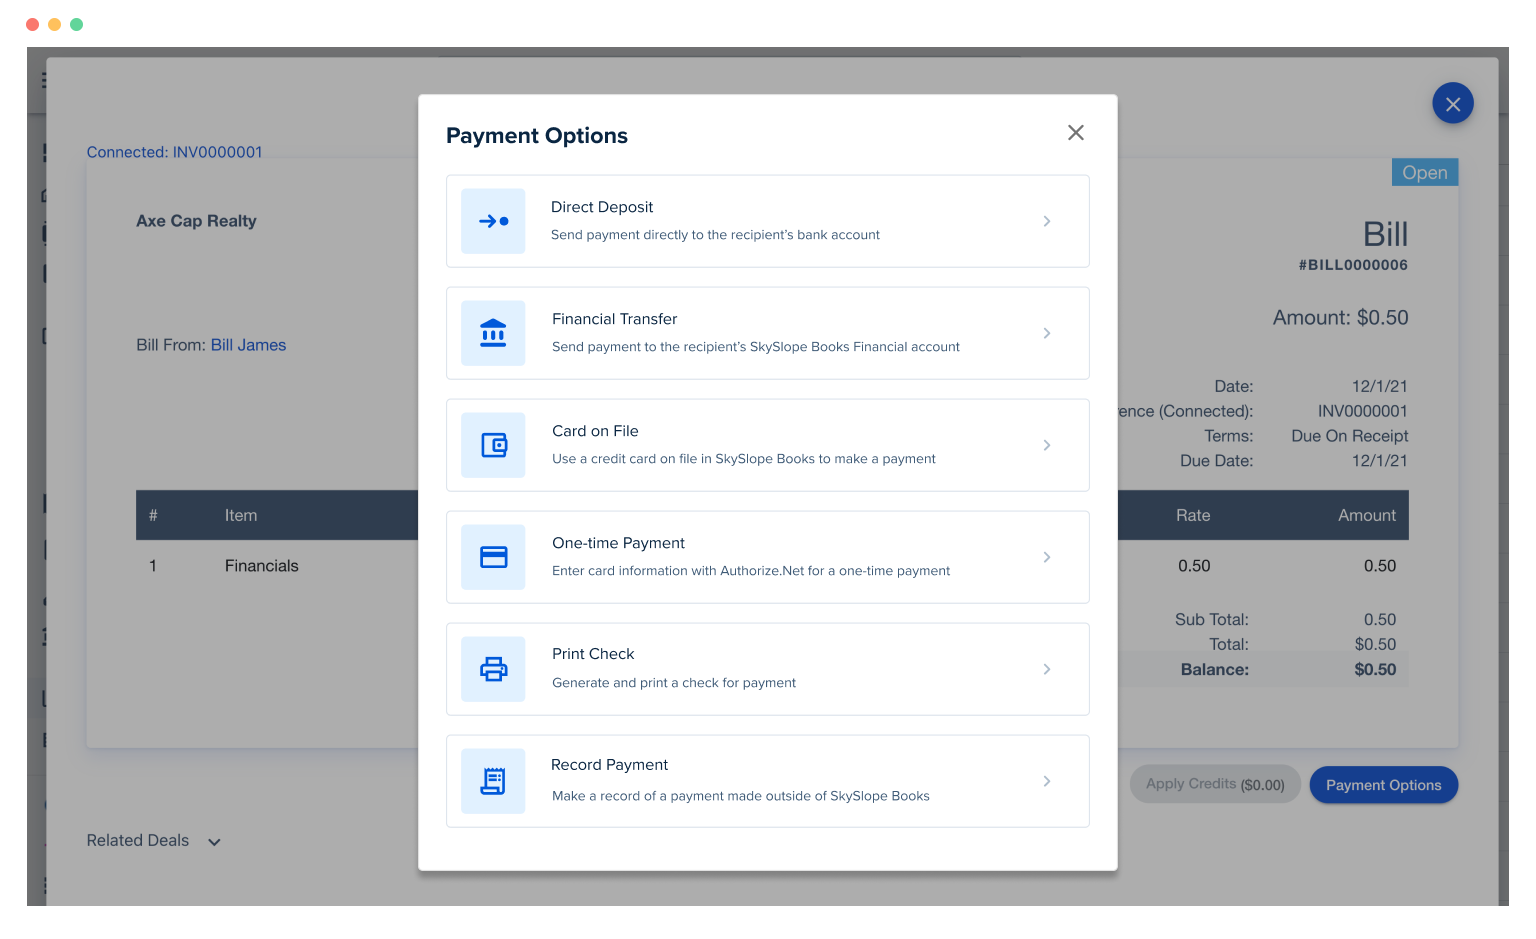Open Direct Deposit via its chevron arrow
The width and height of the screenshot is (1536, 939).
pos(1047,221)
